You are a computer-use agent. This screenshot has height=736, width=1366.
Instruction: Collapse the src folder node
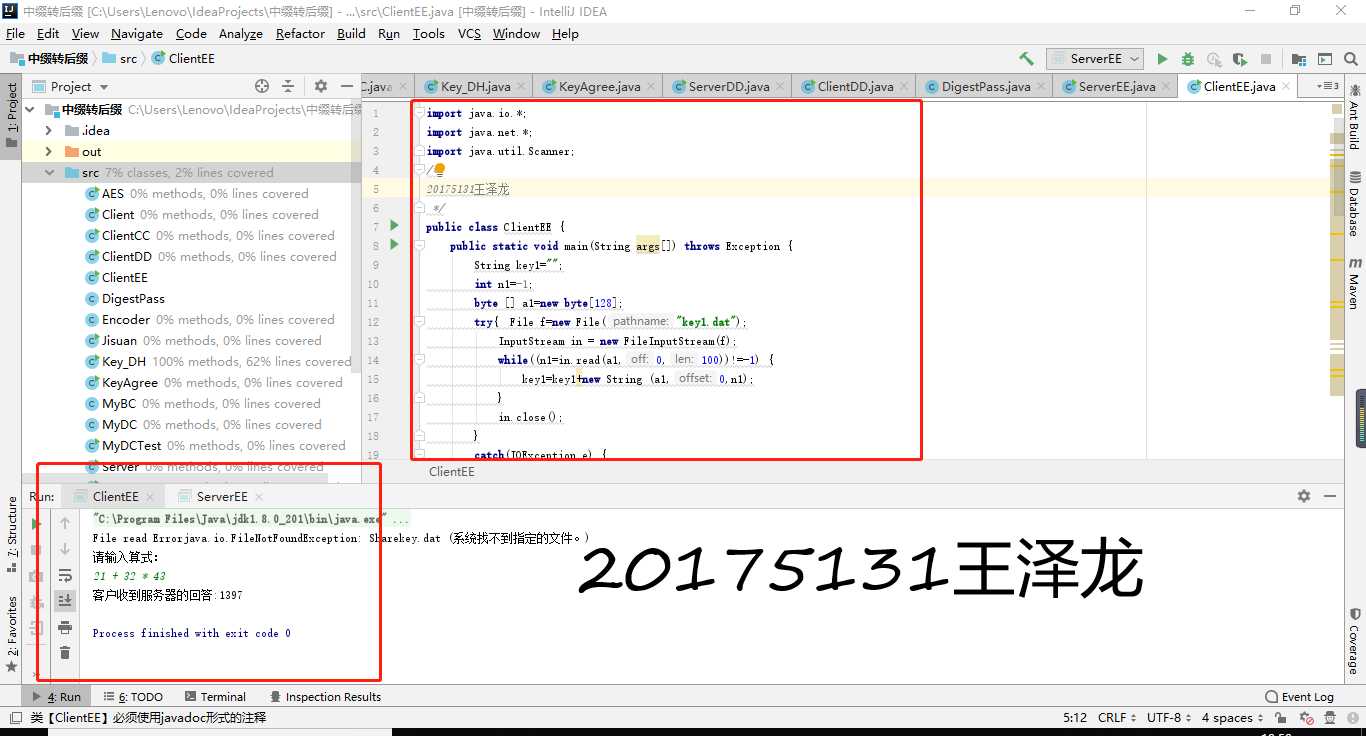click(48, 173)
